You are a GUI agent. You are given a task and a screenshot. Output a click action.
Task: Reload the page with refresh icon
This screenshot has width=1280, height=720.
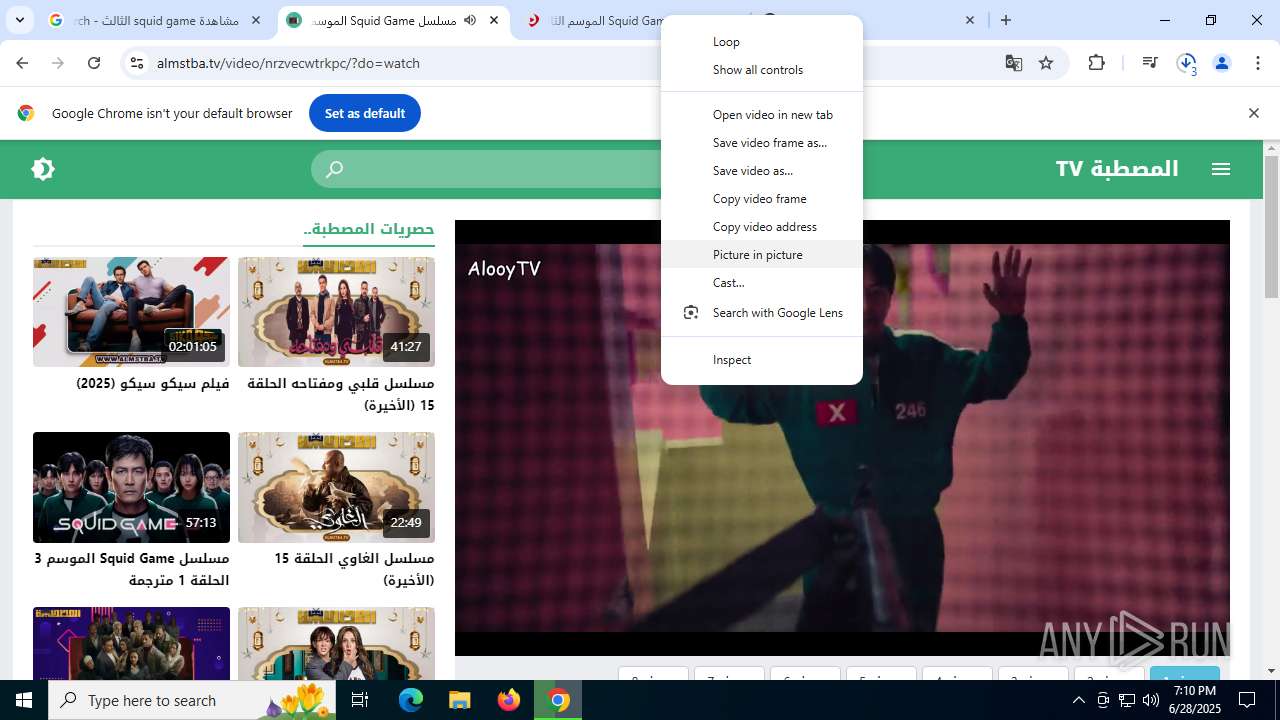pos(94,63)
